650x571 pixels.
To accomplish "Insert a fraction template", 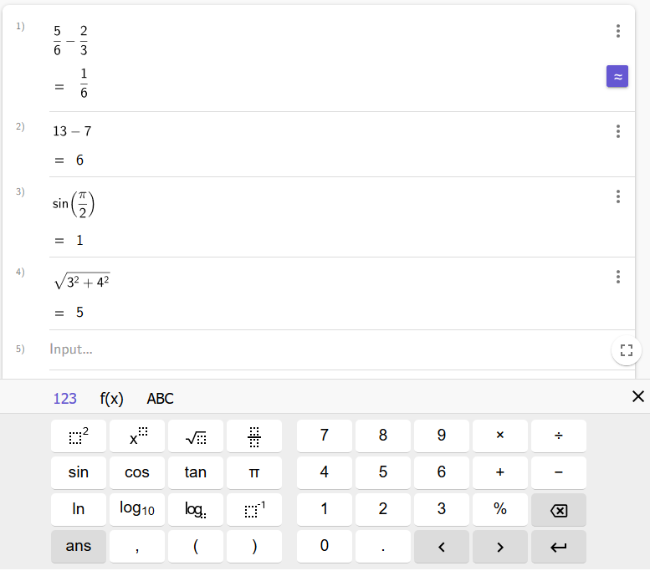I will click(x=254, y=436).
